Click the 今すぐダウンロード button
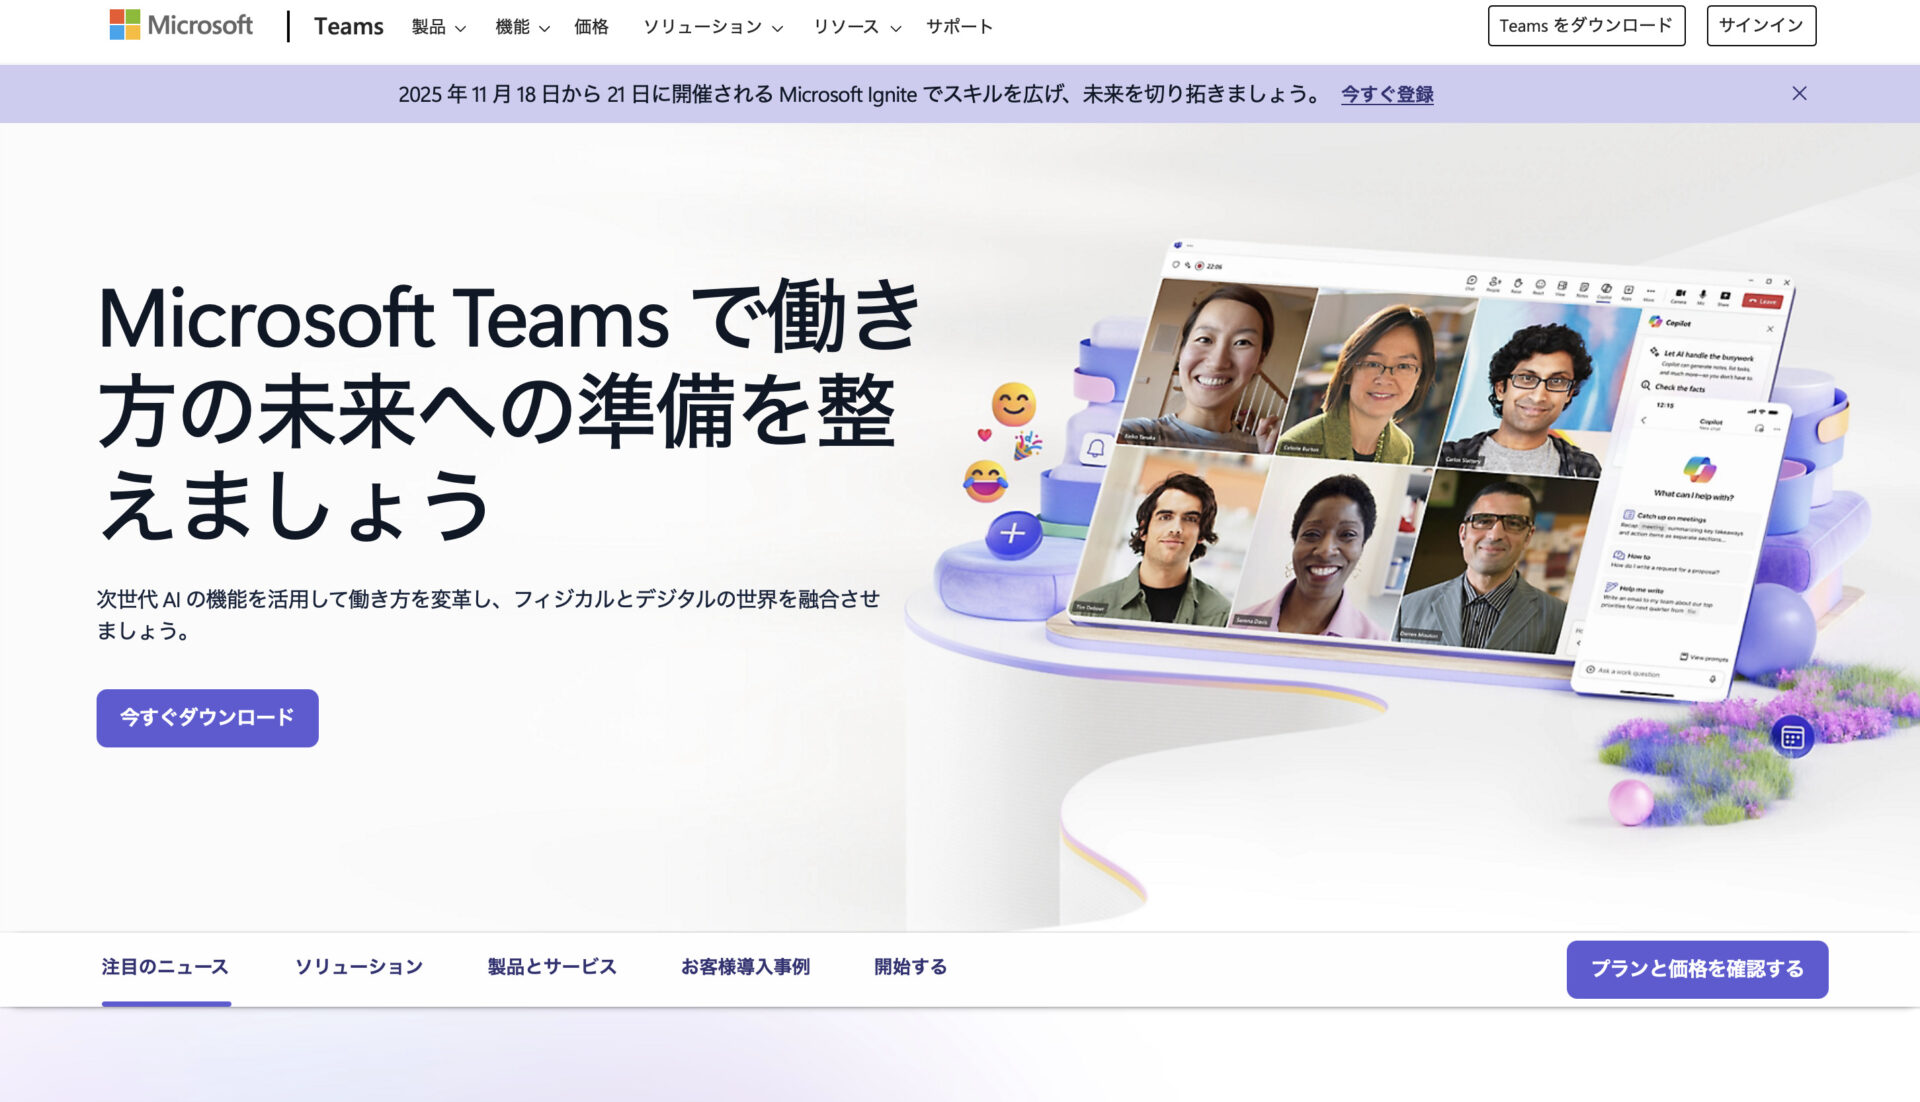The width and height of the screenshot is (1920, 1102). click(206, 717)
